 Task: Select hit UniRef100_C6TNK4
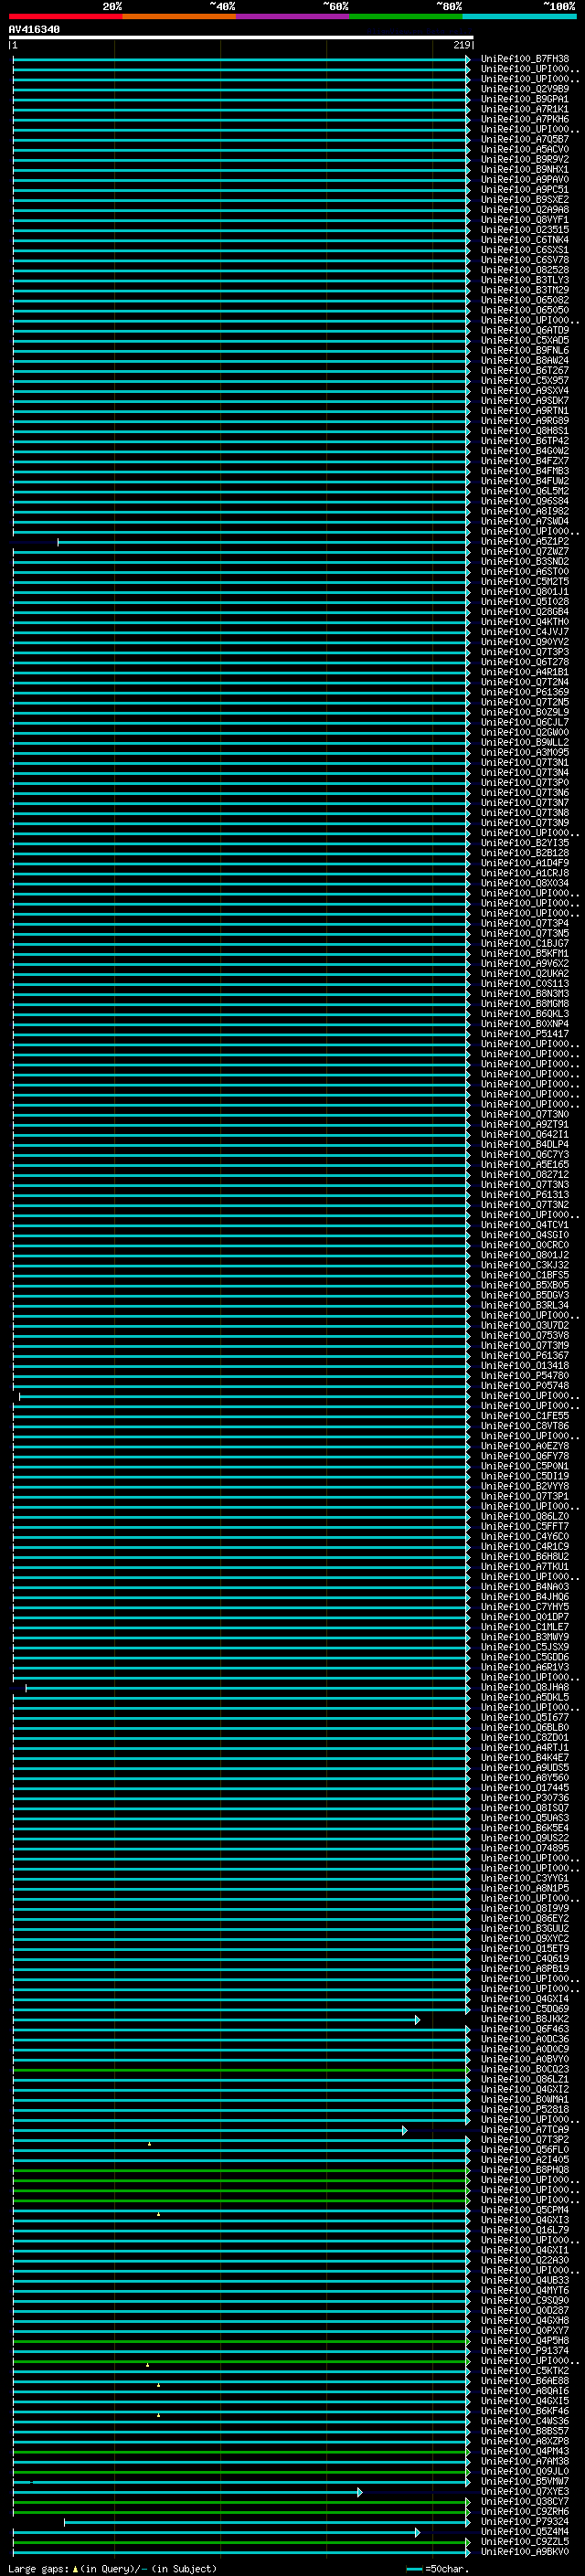pos(525,240)
